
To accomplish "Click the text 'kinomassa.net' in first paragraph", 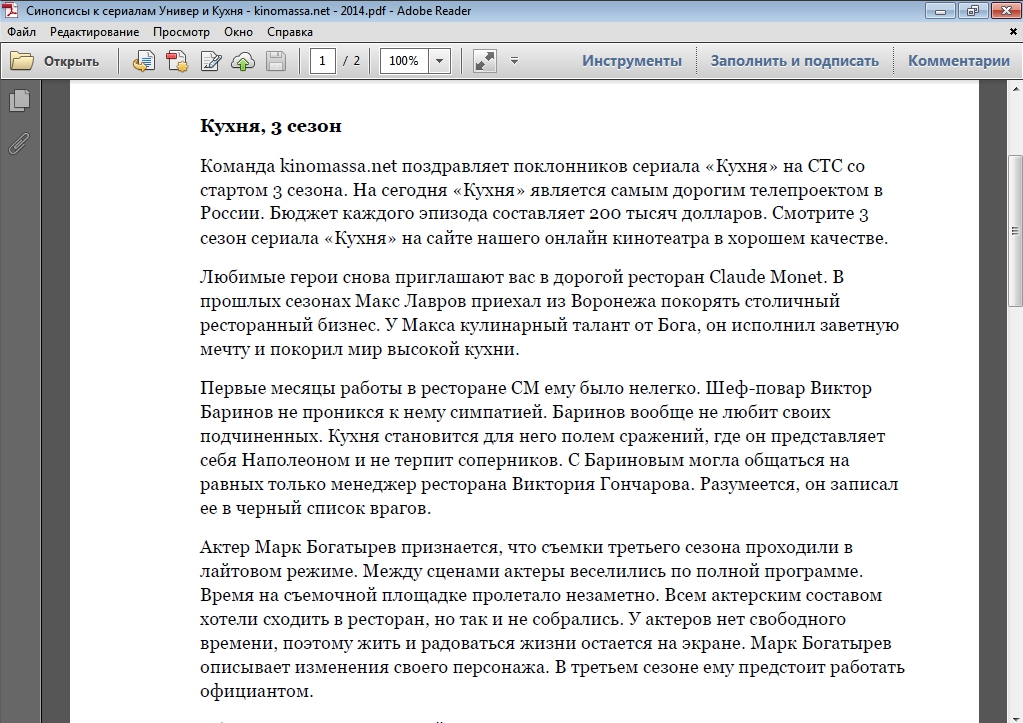I will point(338,166).
